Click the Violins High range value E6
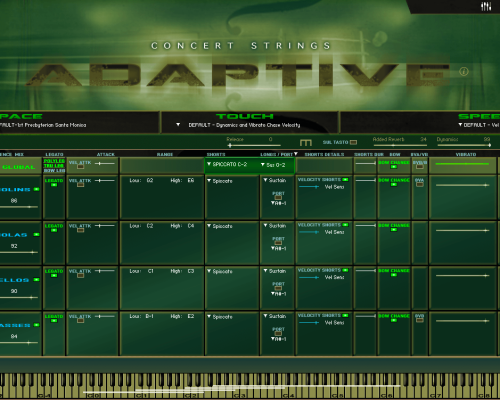The height and width of the screenshot is (400, 500). pos(191,180)
